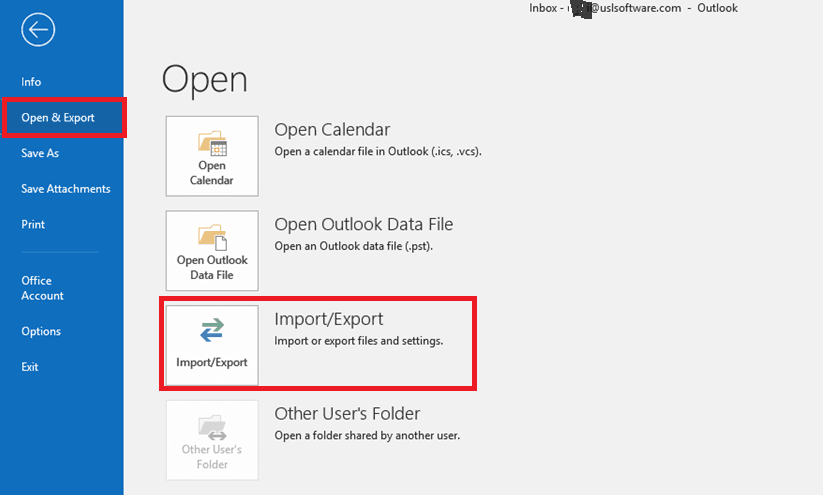This screenshot has height=495, width=823.
Task: Open the Print page
Action: pos(33,225)
